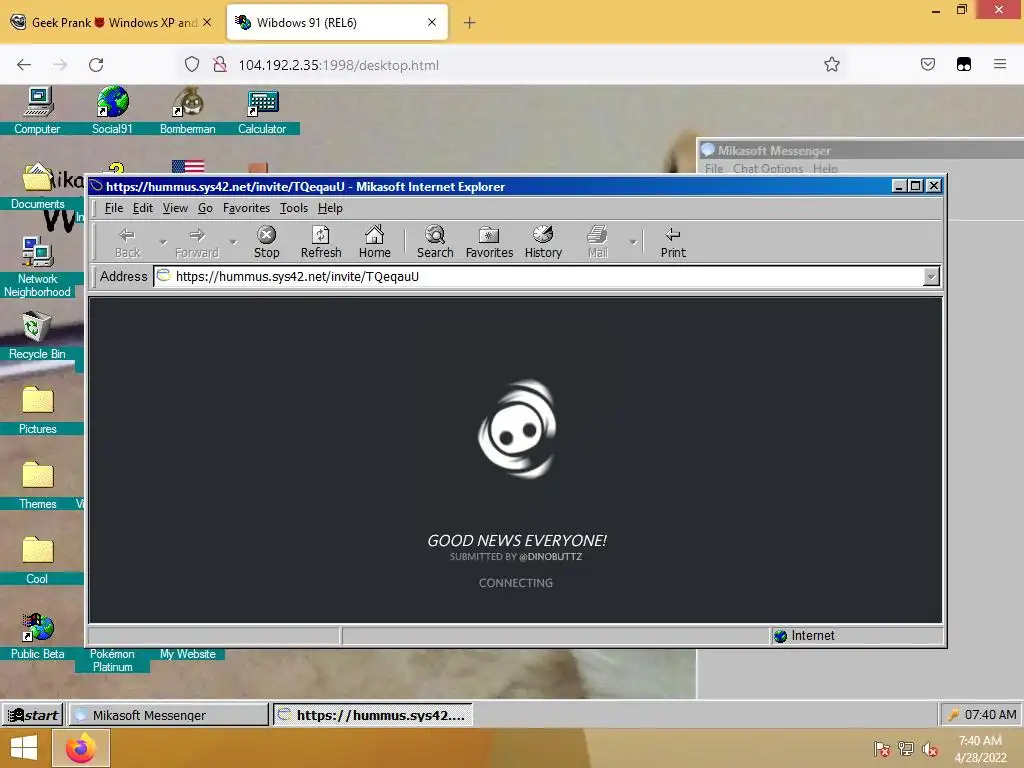This screenshot has width=1024, height=768.
Task: Click the Internet Explorer address field
Action: [x=539, y=277]
